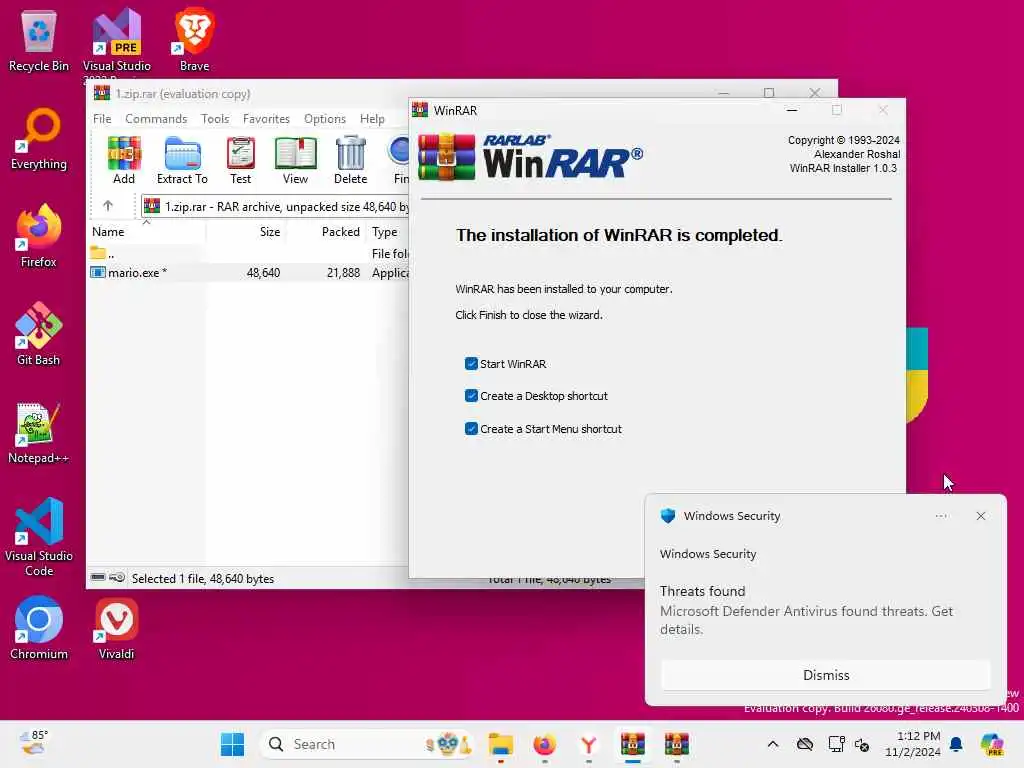This screenshot has height=768, width=1024.
Task: Open weather widget showing 85°
Action: [33, 743]
